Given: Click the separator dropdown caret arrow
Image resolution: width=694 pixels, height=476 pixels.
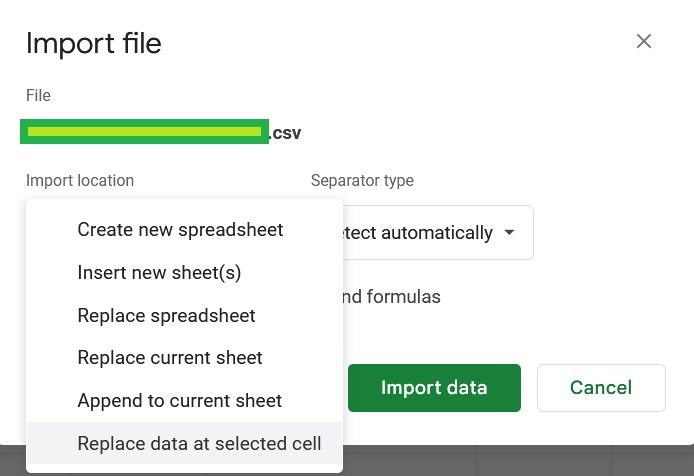Looking at the screenshot, I should click(x=509, y=232).
